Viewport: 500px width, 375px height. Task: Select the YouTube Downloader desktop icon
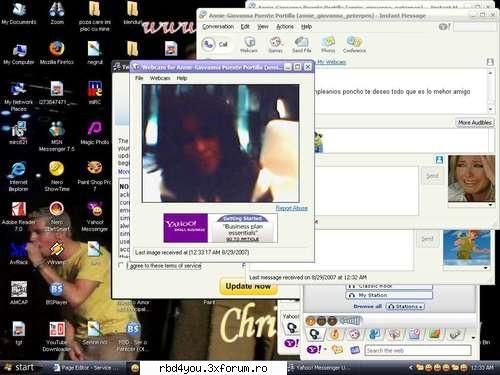(x=57, y=336)
